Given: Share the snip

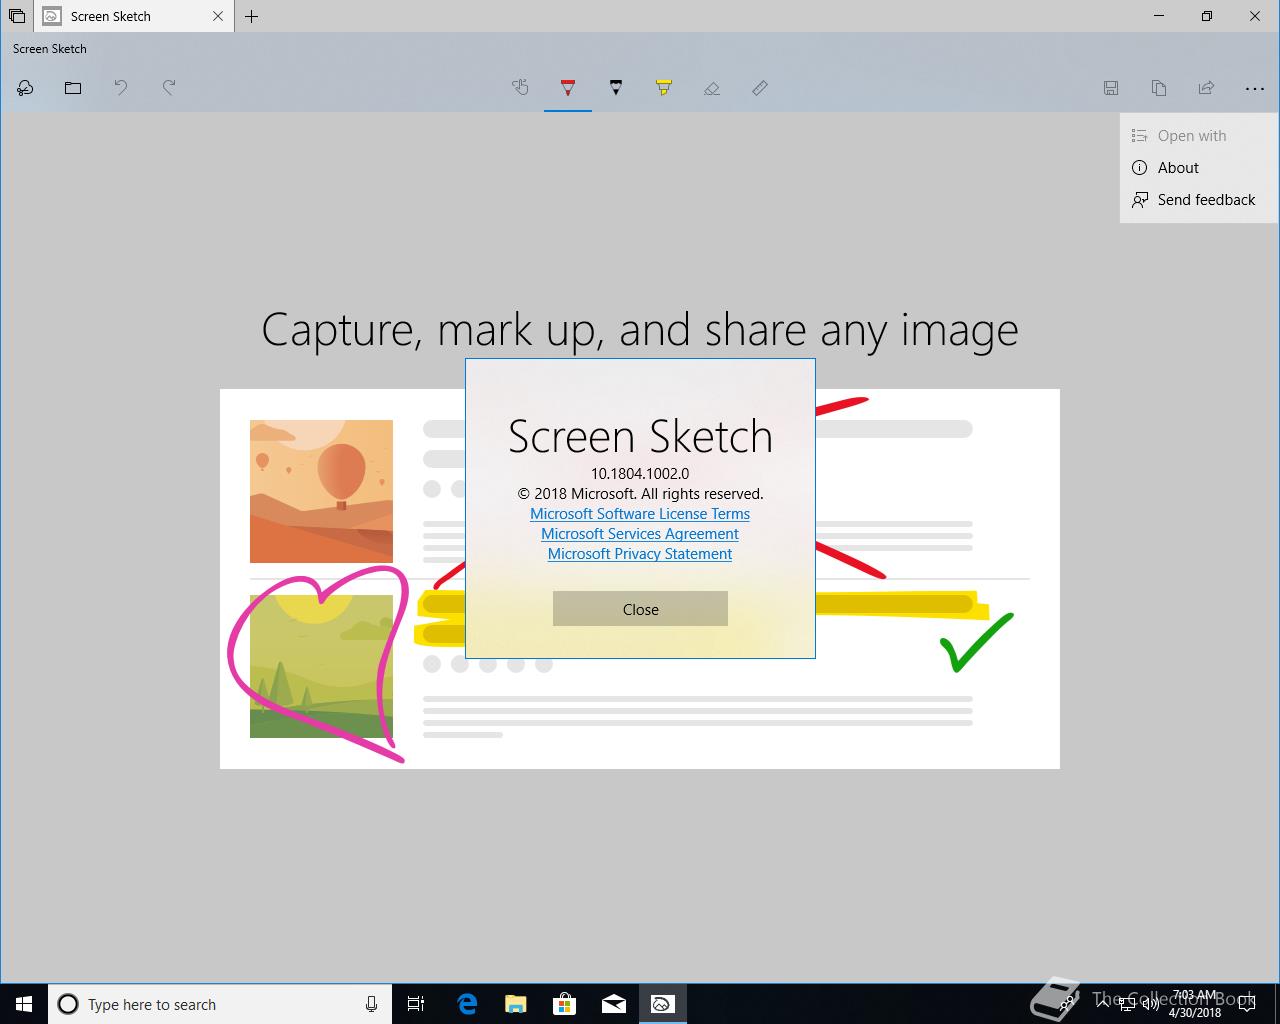Looking at the screenshot, I should point(1207,88).
